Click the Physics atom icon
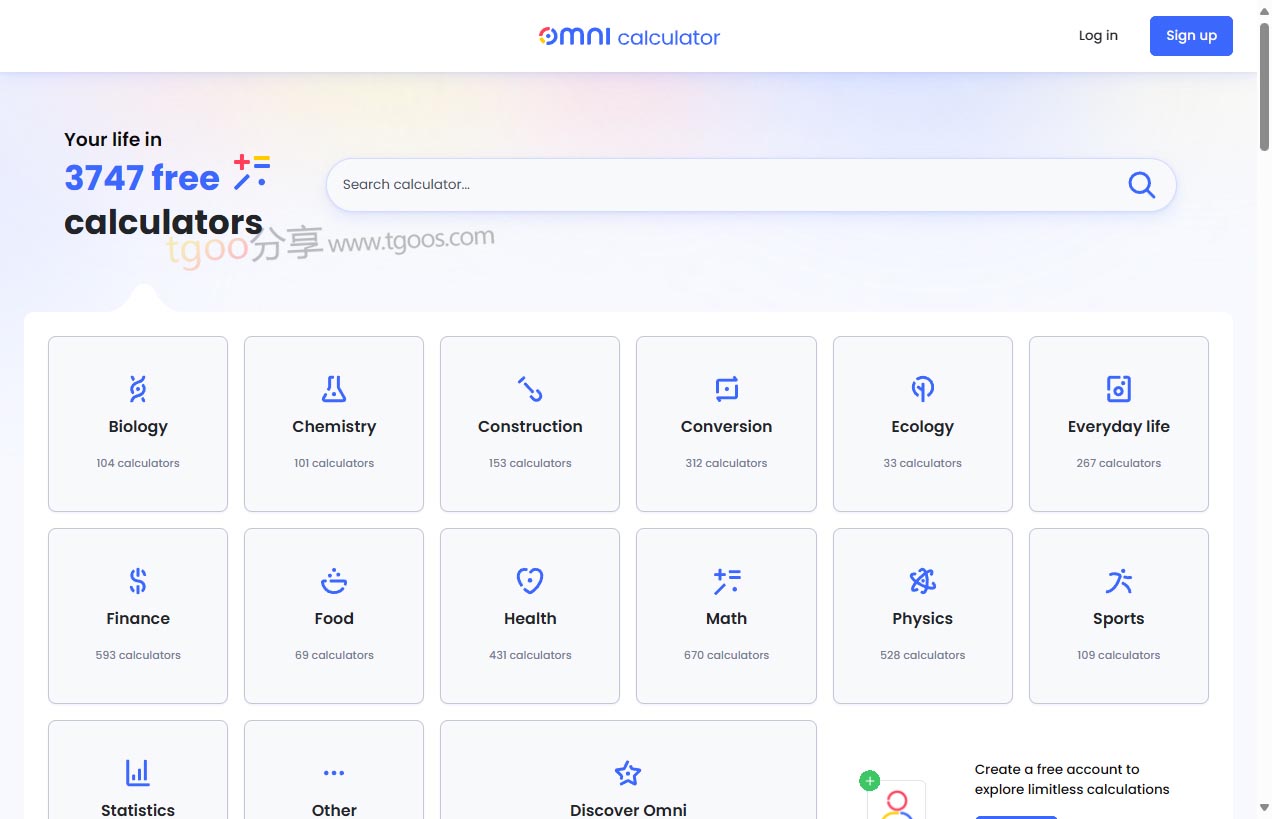Image resolution: width=1272 pixels, height=819 pixels. pyautogui.click(x=922, y=580)
